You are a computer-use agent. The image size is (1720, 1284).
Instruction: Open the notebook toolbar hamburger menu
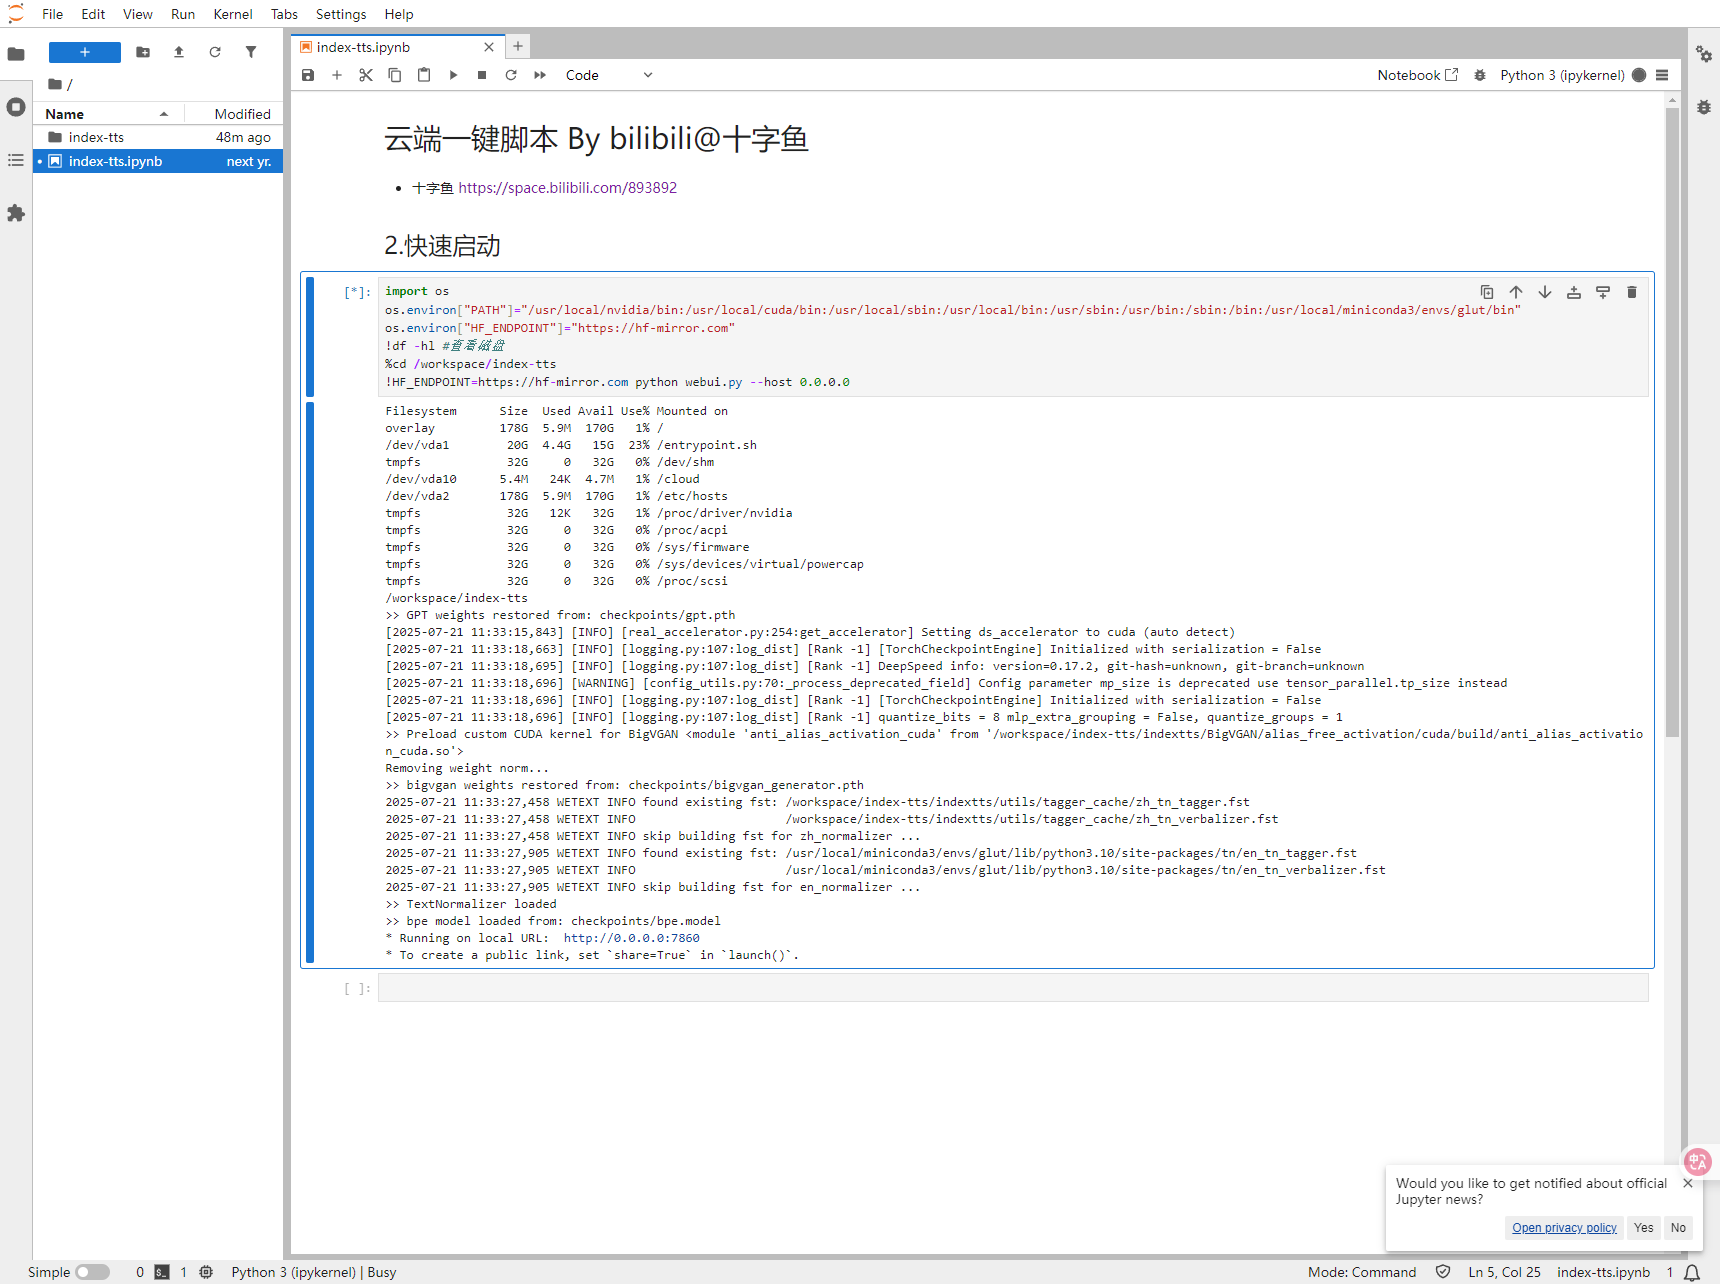click(1662, 75)
